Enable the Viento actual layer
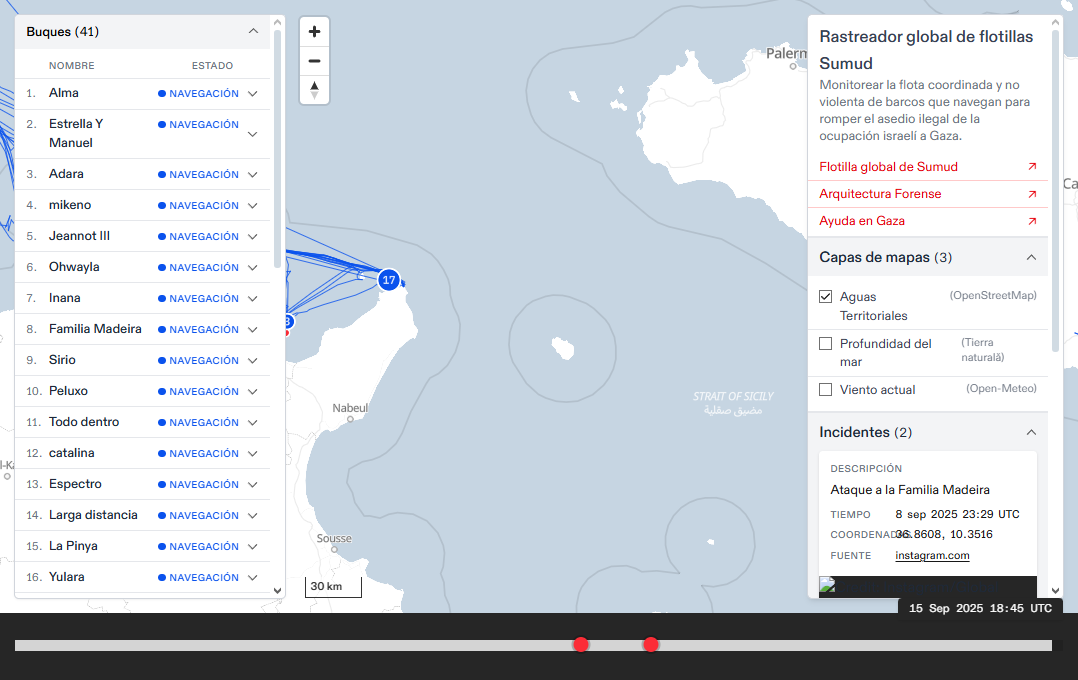This screenshot has width=1078, height=680. click(x=826, y=390)
